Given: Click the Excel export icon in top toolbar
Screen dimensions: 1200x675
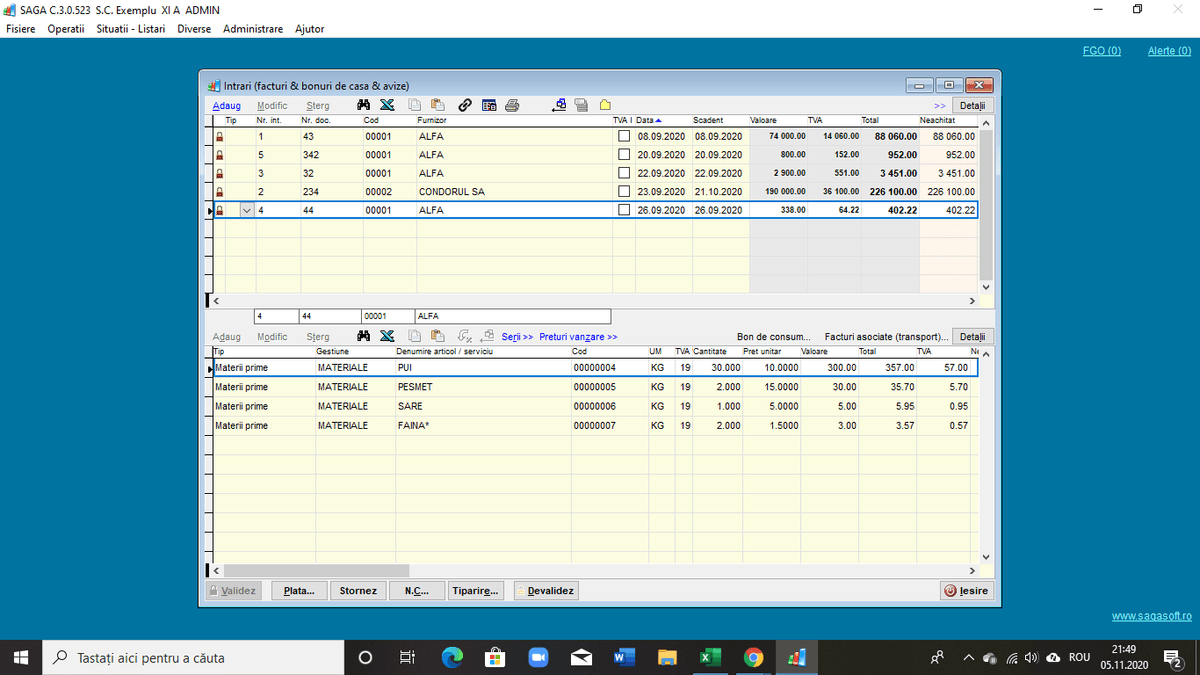Looking at the screenshot, I should (x=387, y=105).
